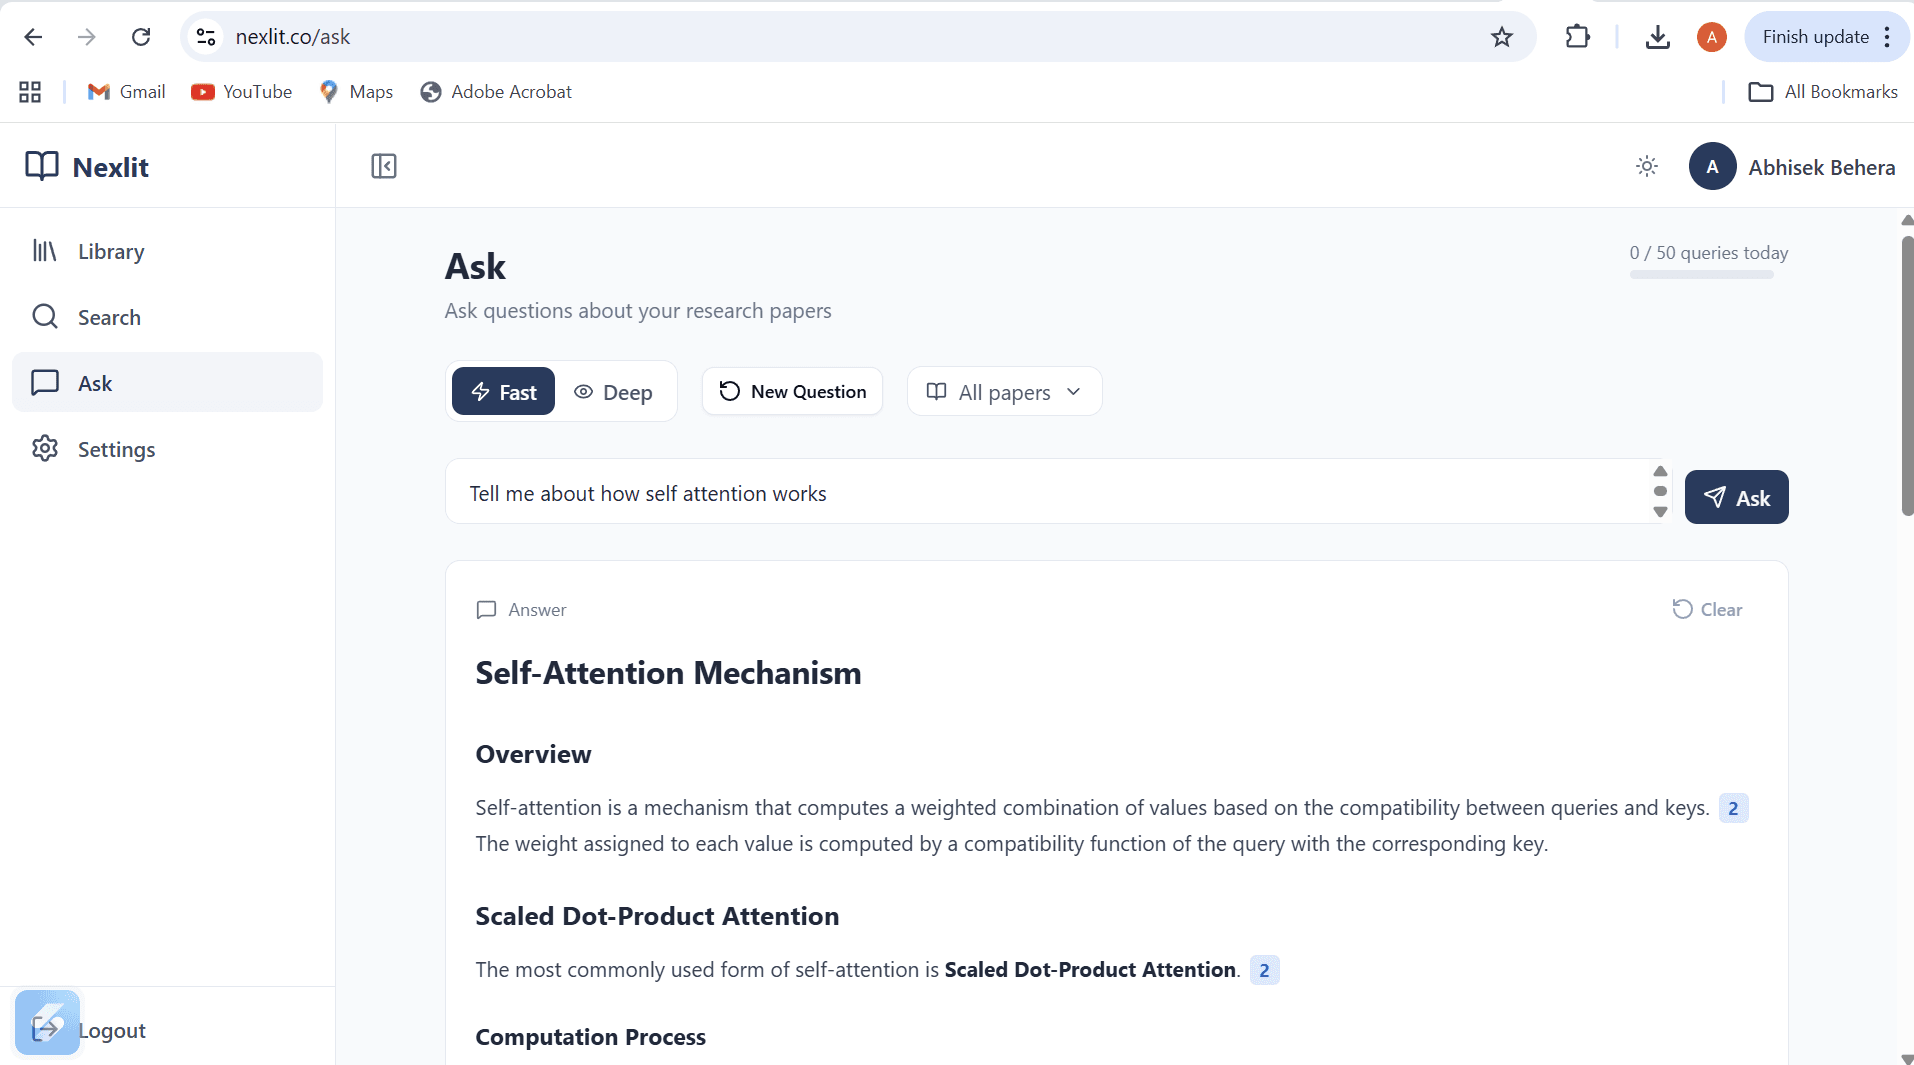
Task: Open the Gmail bookmark
Action: tap(126, 91)
